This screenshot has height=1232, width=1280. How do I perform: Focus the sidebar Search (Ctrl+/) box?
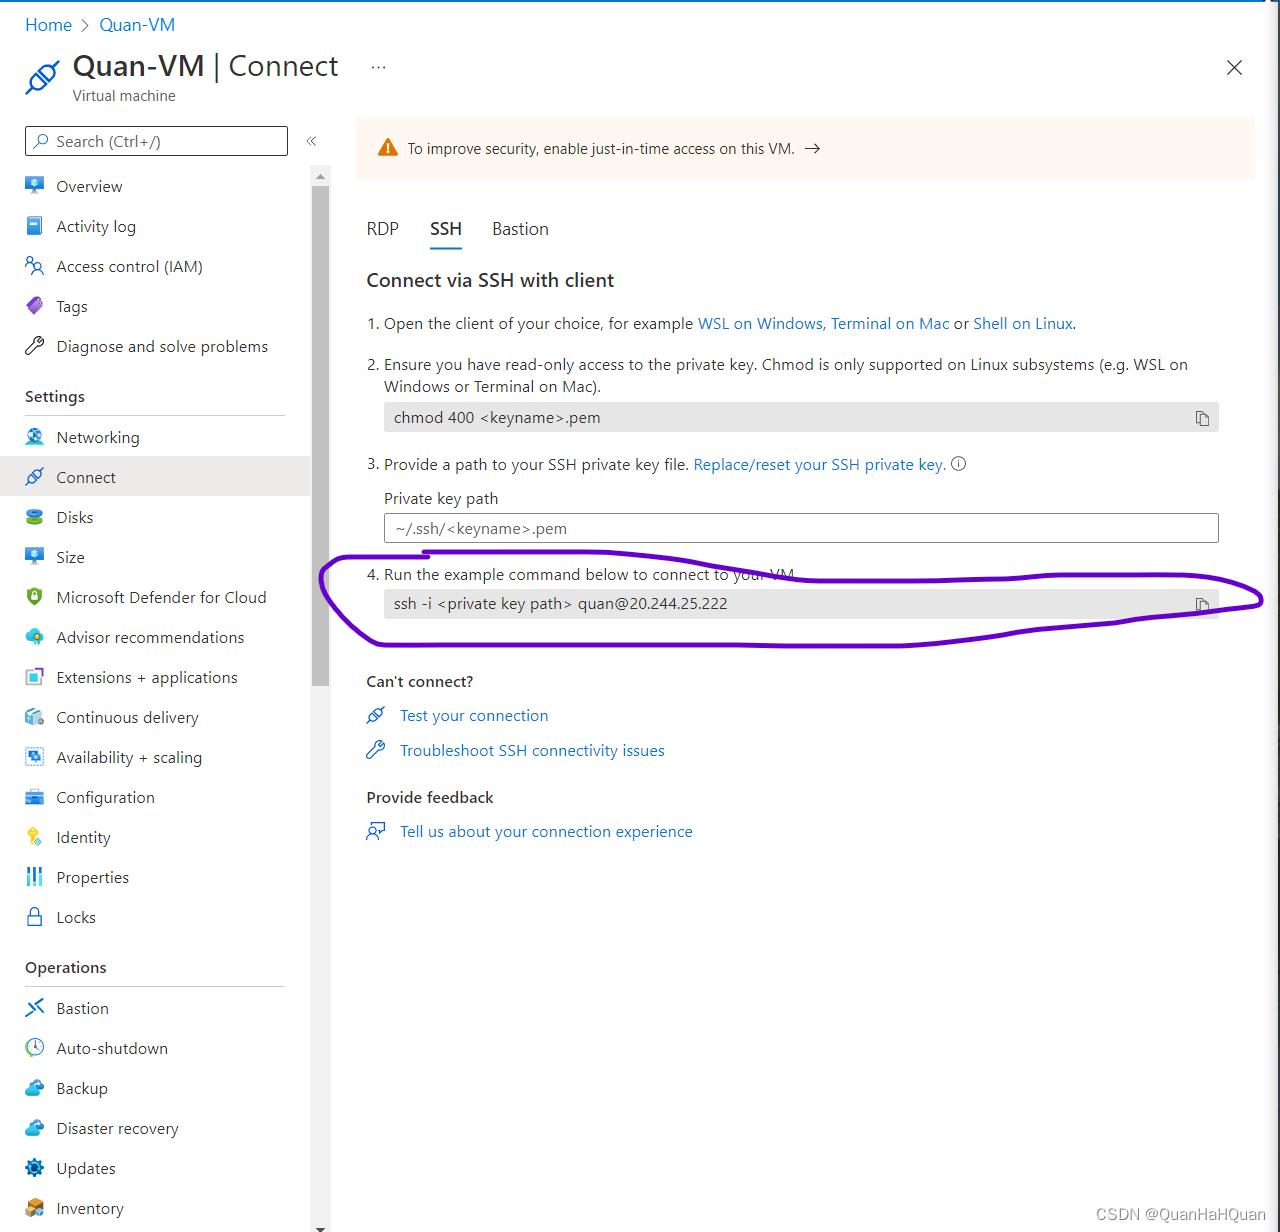click(x=156, y=141)
